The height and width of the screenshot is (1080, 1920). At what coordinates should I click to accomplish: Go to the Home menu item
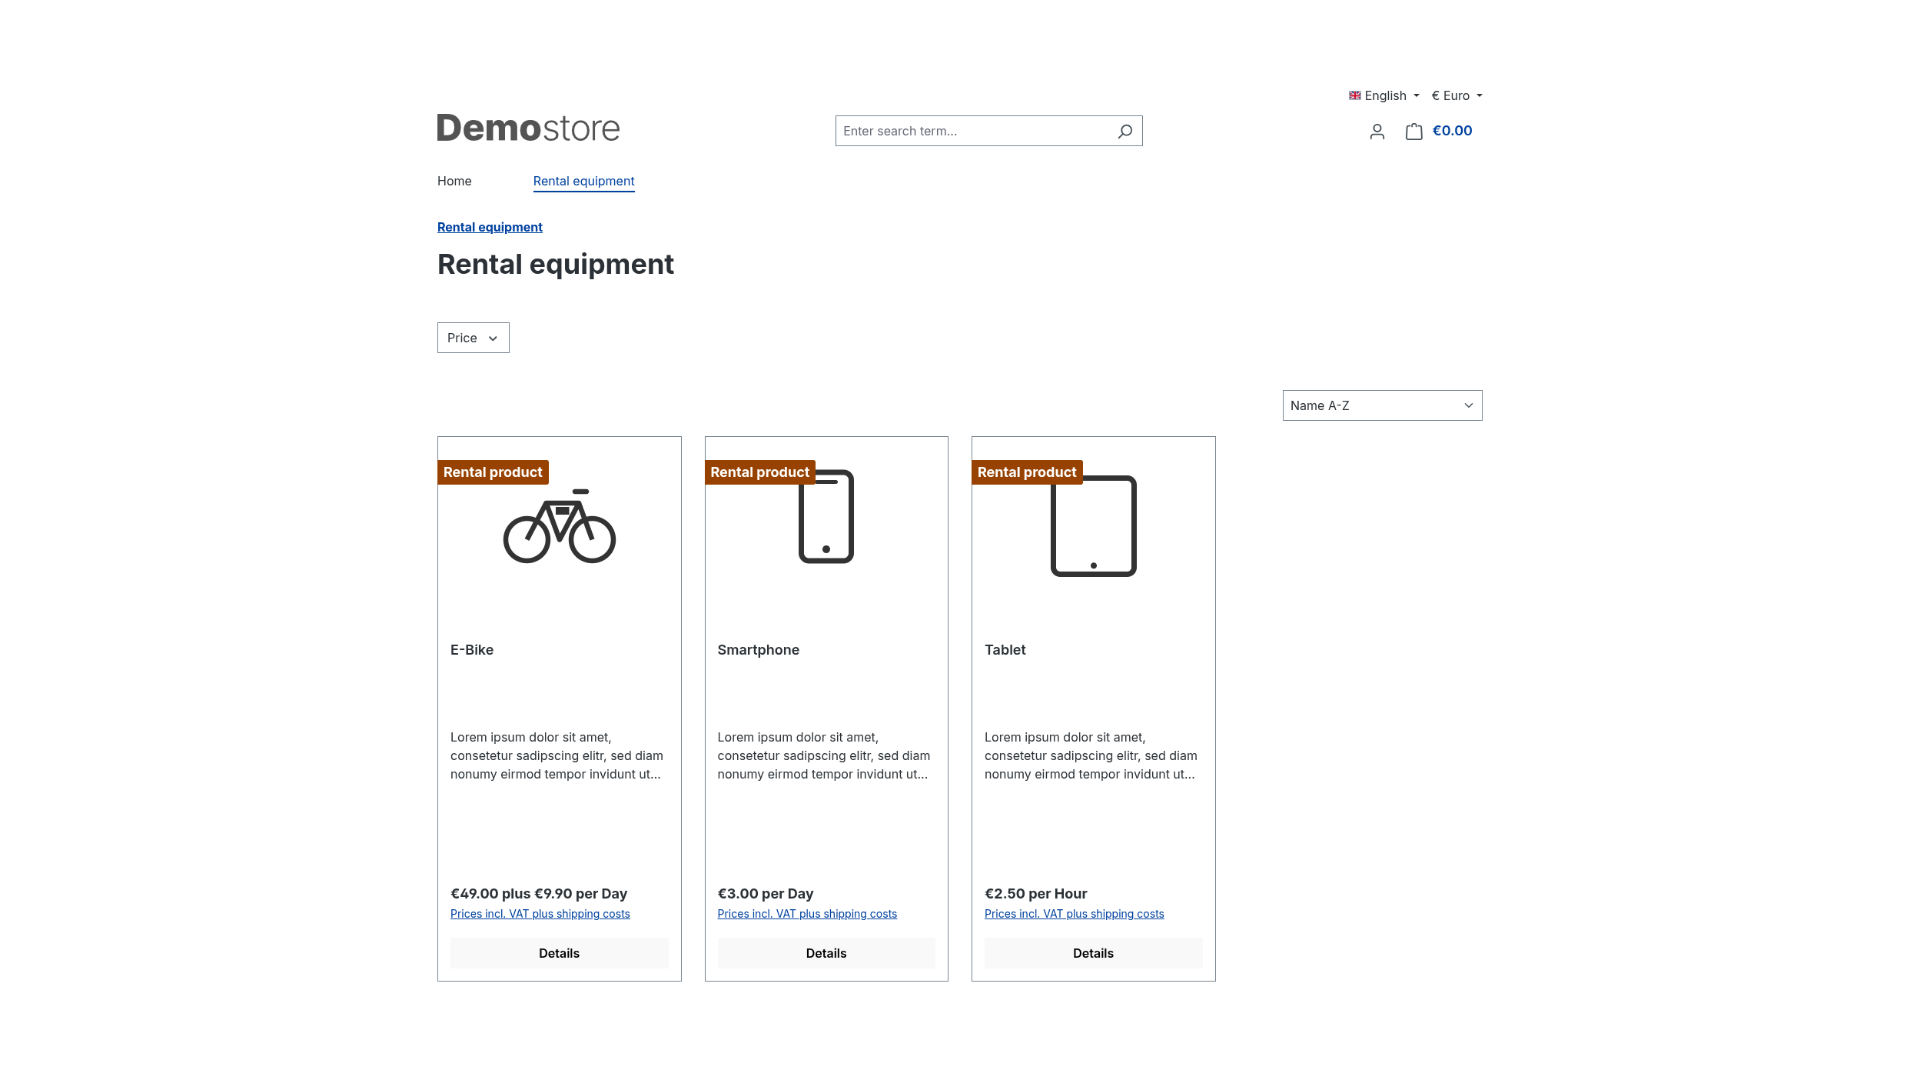(x=454, y=181)
